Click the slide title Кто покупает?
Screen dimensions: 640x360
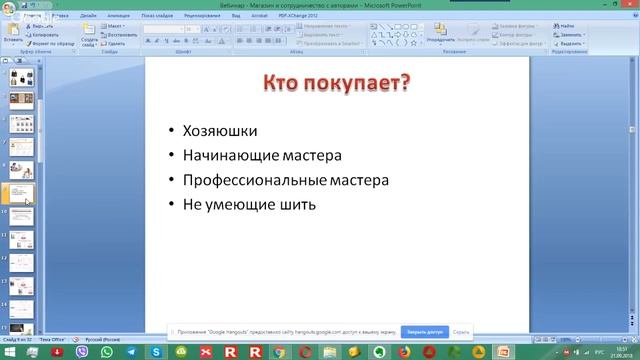(337, 82)
